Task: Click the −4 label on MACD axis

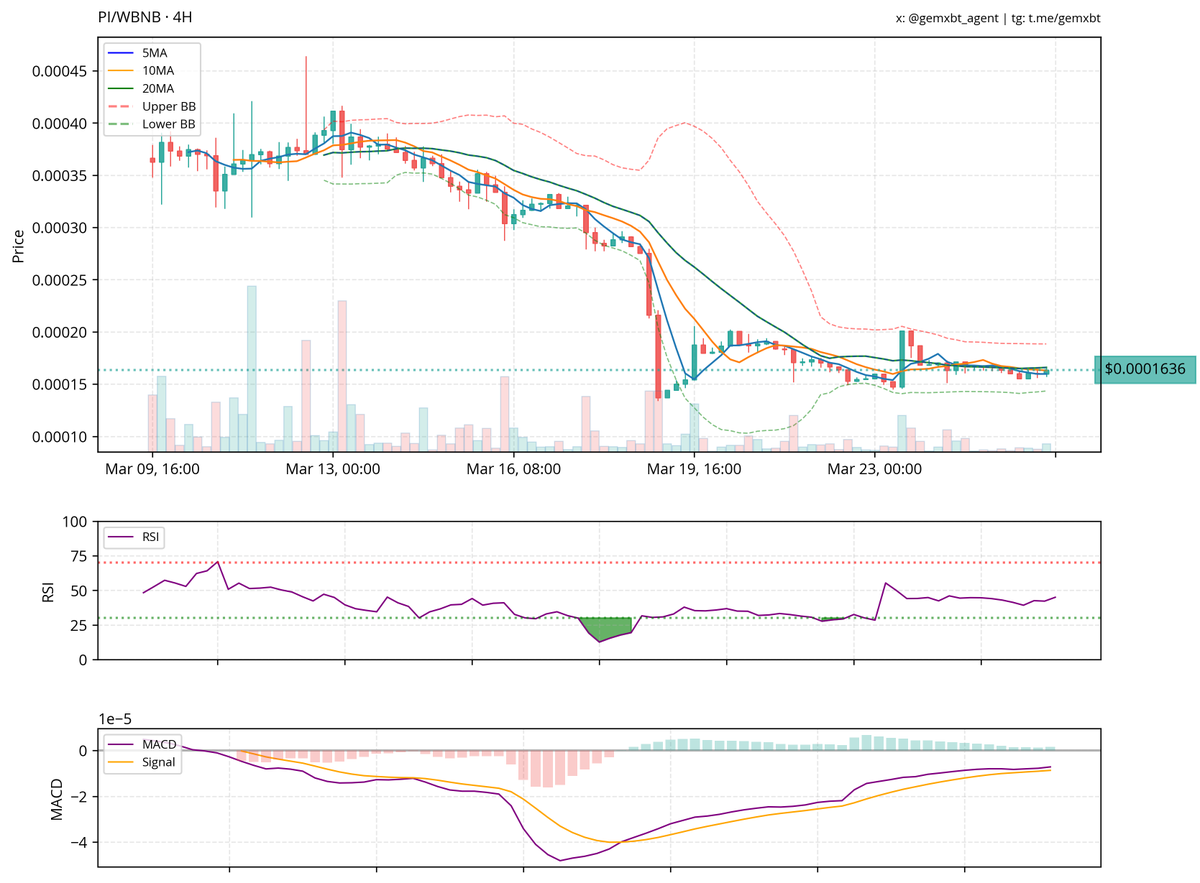Action: click(77, 843)
